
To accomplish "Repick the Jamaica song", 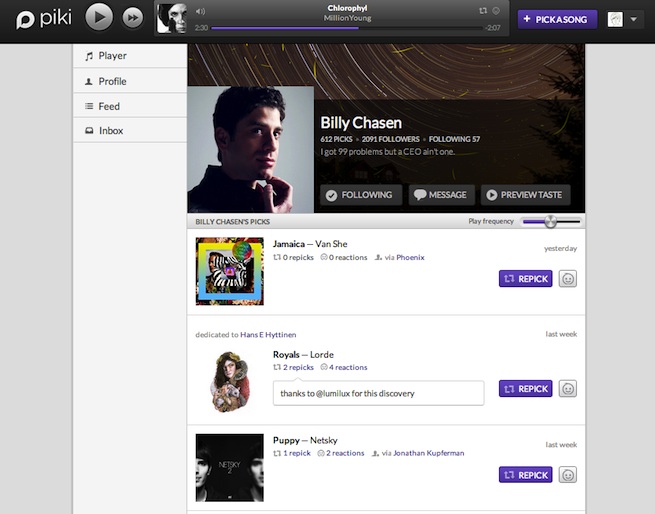I will point(526,279).
